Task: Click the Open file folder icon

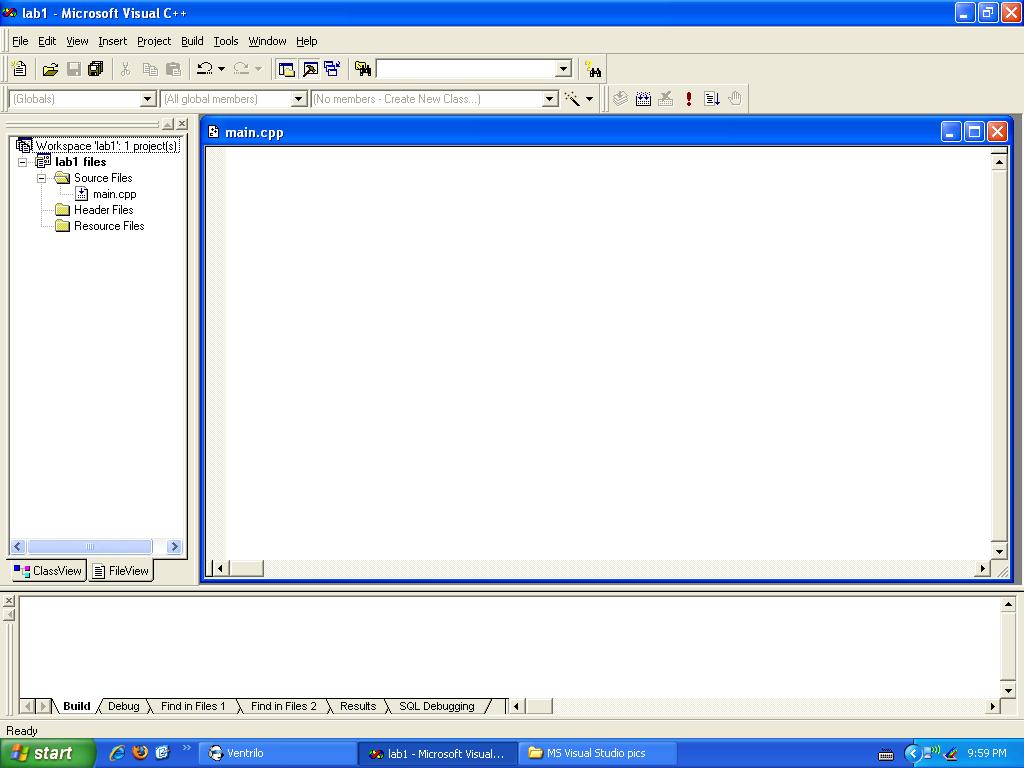Action: pos(50,69)
